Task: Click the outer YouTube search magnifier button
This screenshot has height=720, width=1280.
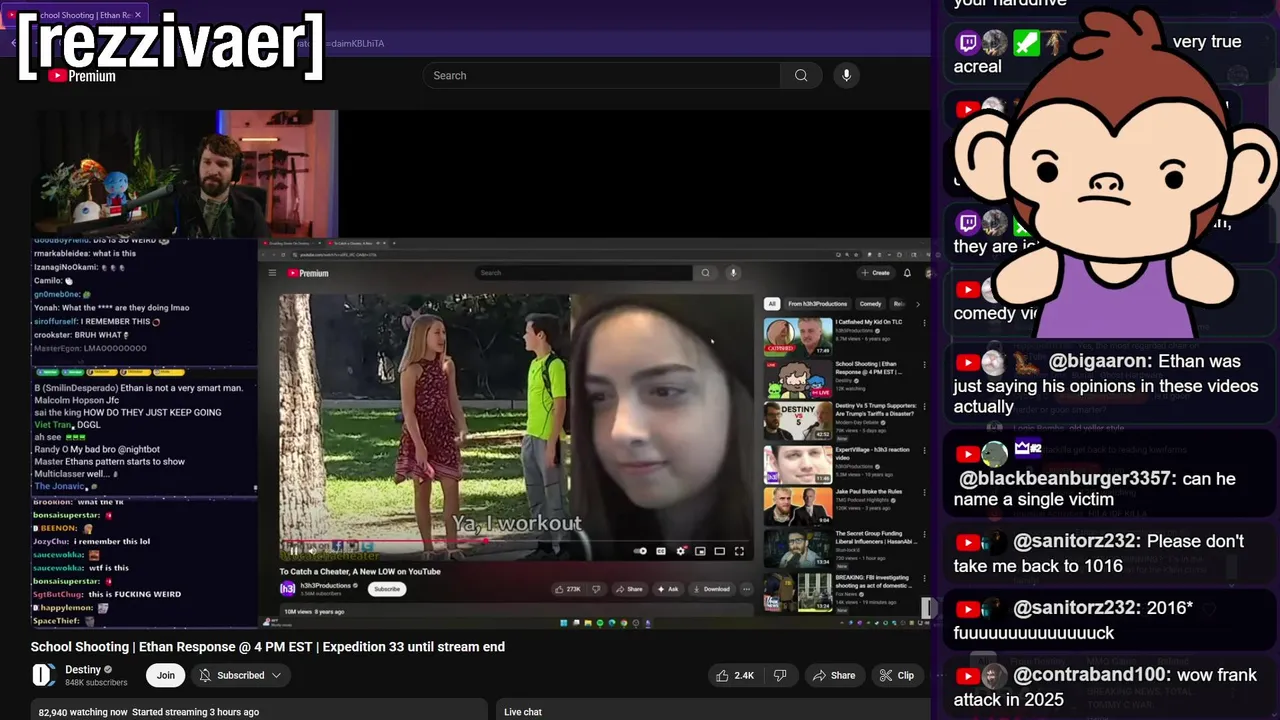Action: [x=801, y=75]
